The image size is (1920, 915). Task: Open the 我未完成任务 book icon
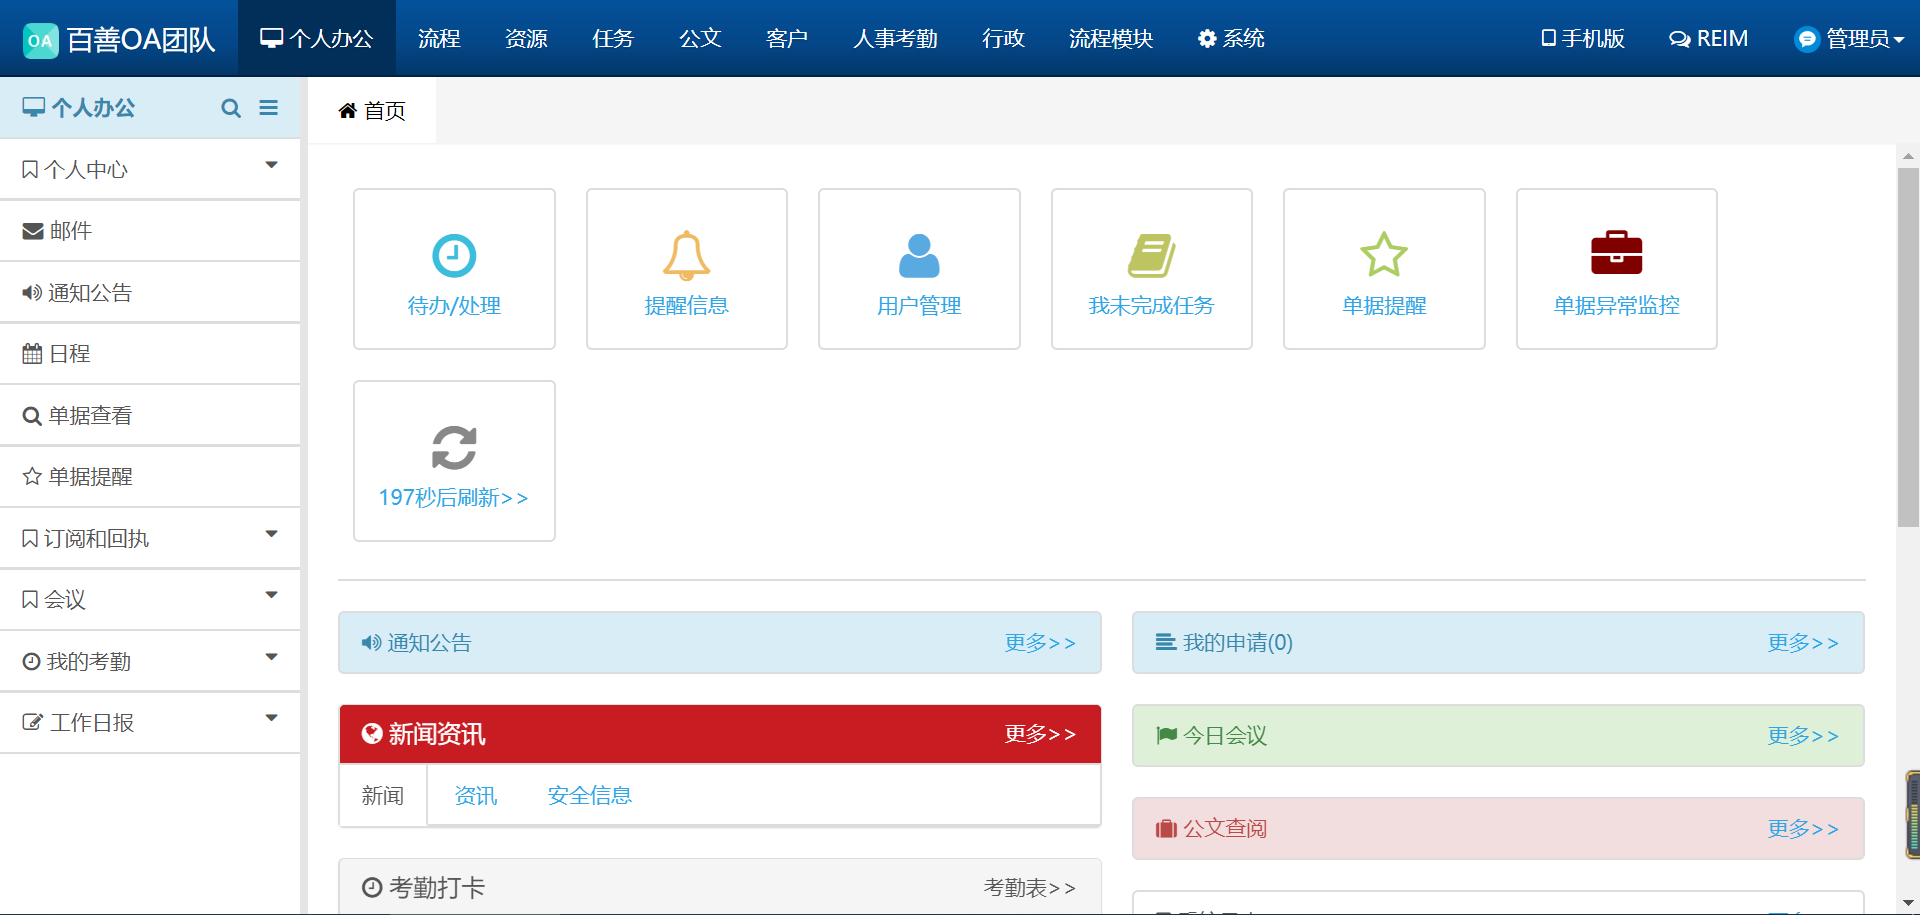[x=1151, y=256]
